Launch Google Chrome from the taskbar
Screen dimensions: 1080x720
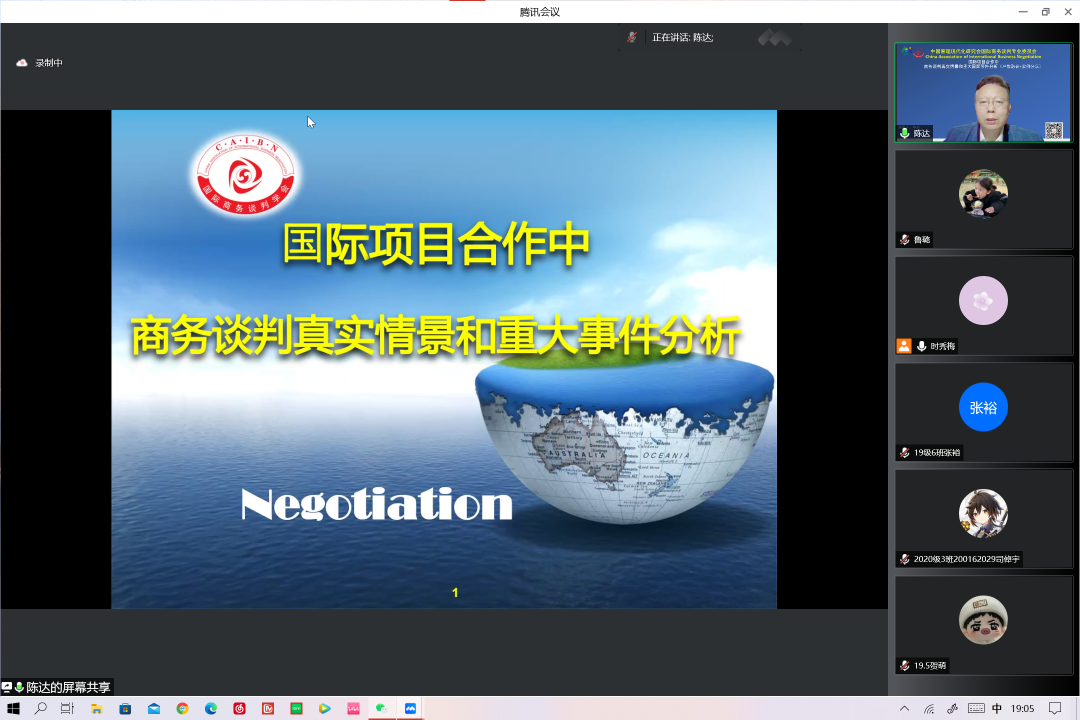tap(182, 709)
